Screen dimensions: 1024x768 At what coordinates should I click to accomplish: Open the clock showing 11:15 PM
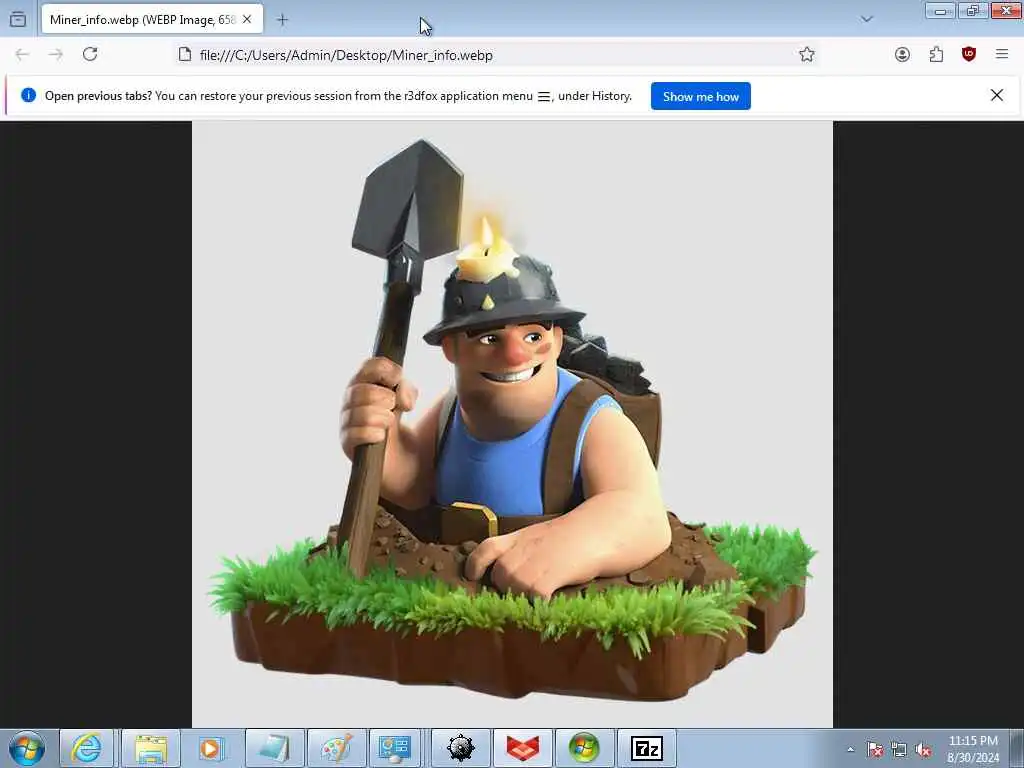coord(973,749)
